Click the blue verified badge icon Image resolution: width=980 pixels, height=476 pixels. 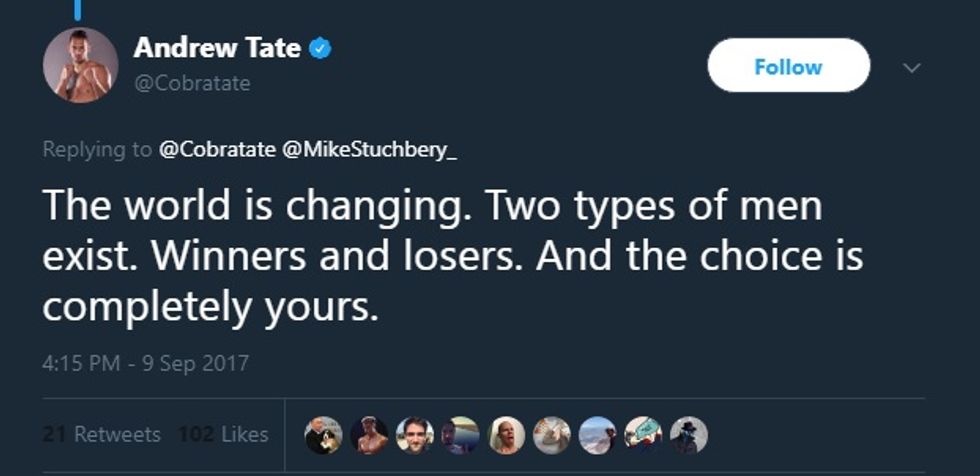319,48
